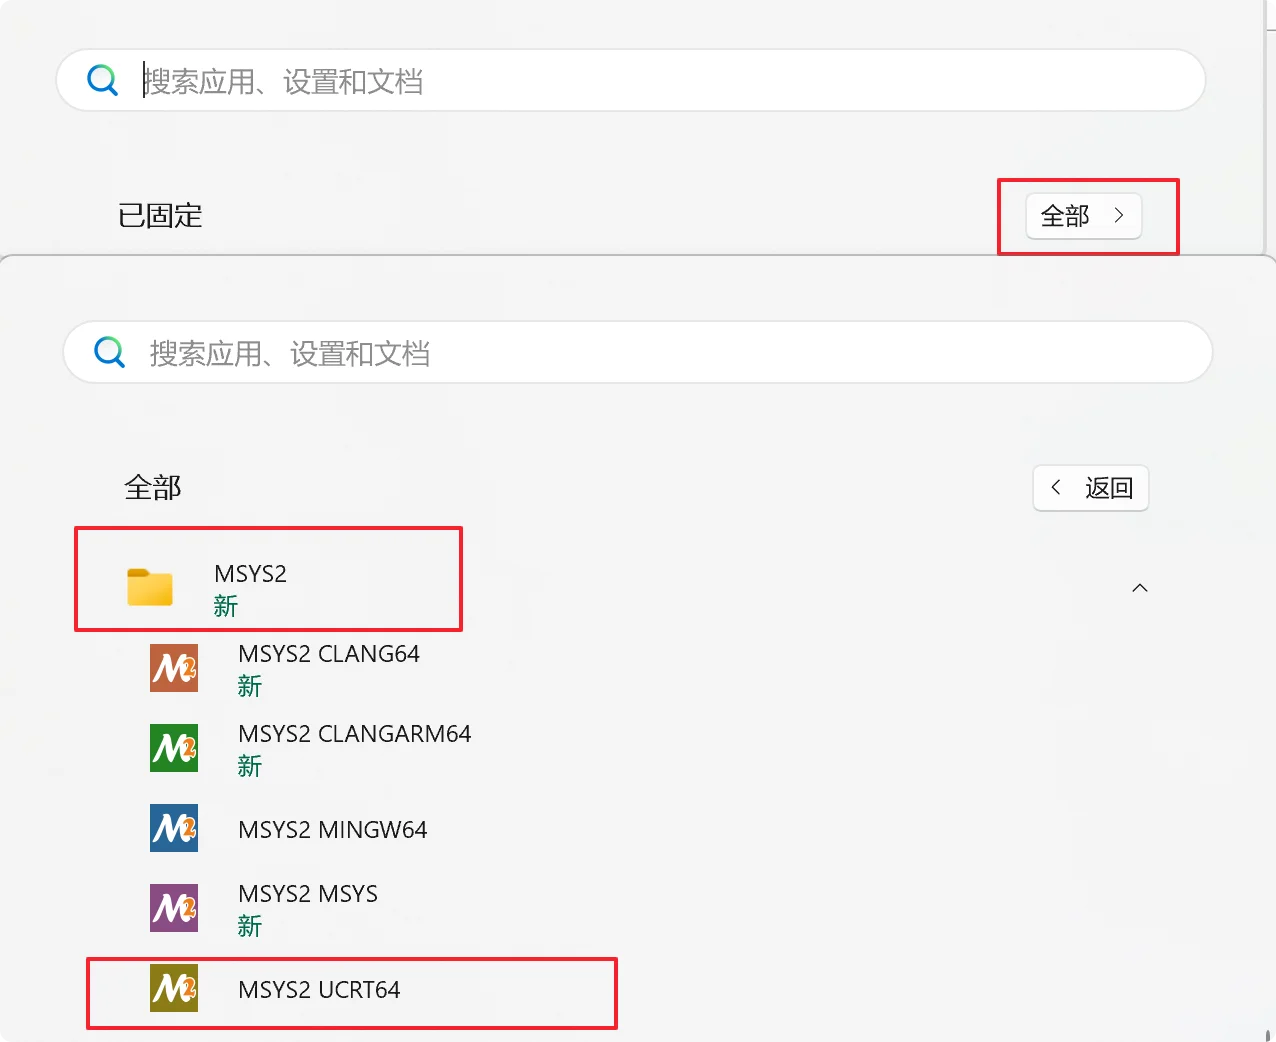Image resolution: width=1276 pixels, height=1042 pixels.
Task: Click the 全部 heading above the app list
Action: (153, 488)
